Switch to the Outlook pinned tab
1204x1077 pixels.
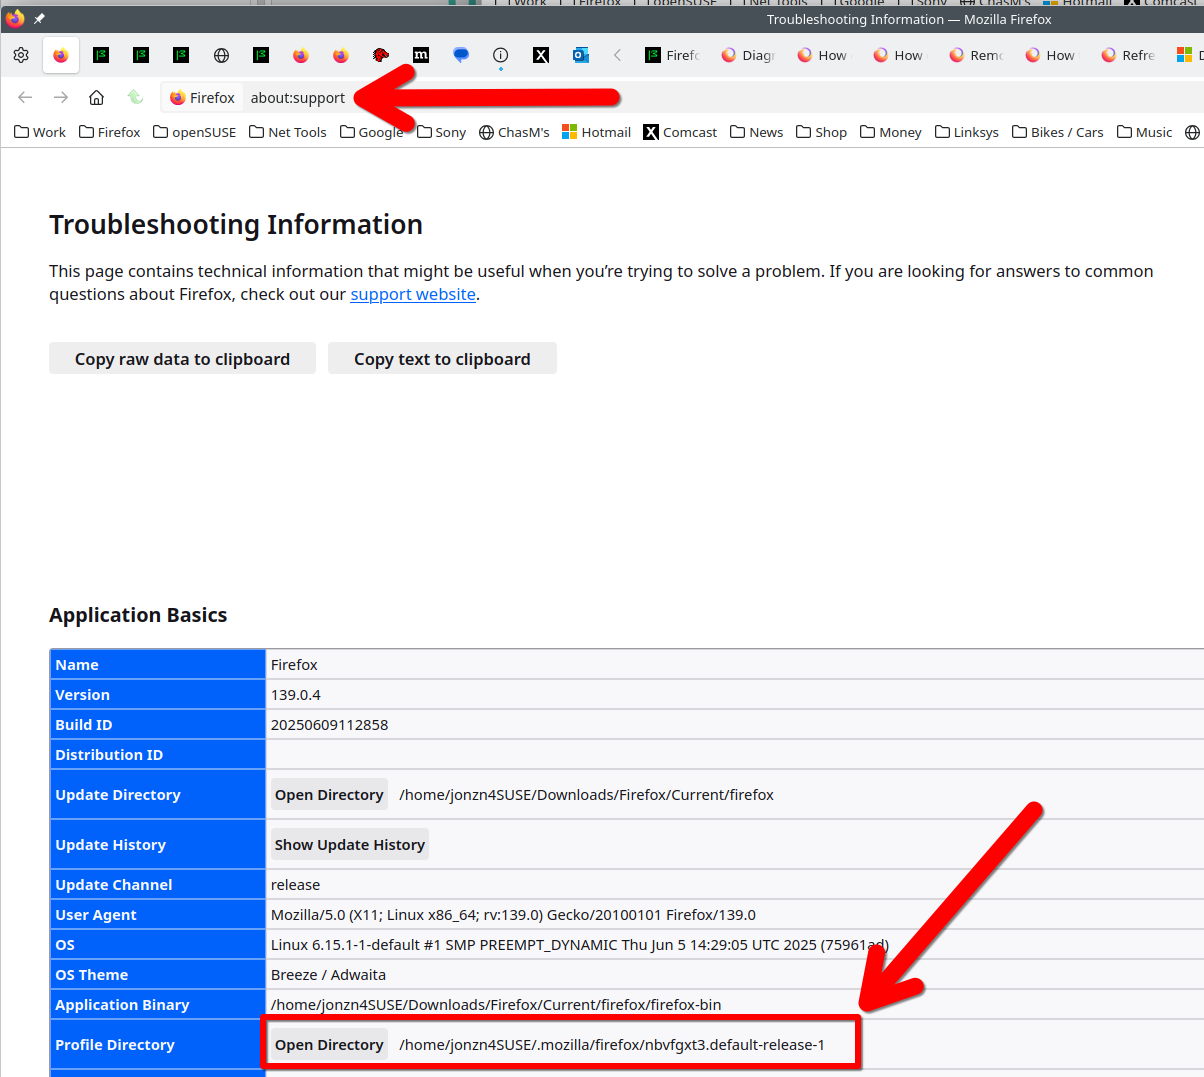click(x=581, y=55)
